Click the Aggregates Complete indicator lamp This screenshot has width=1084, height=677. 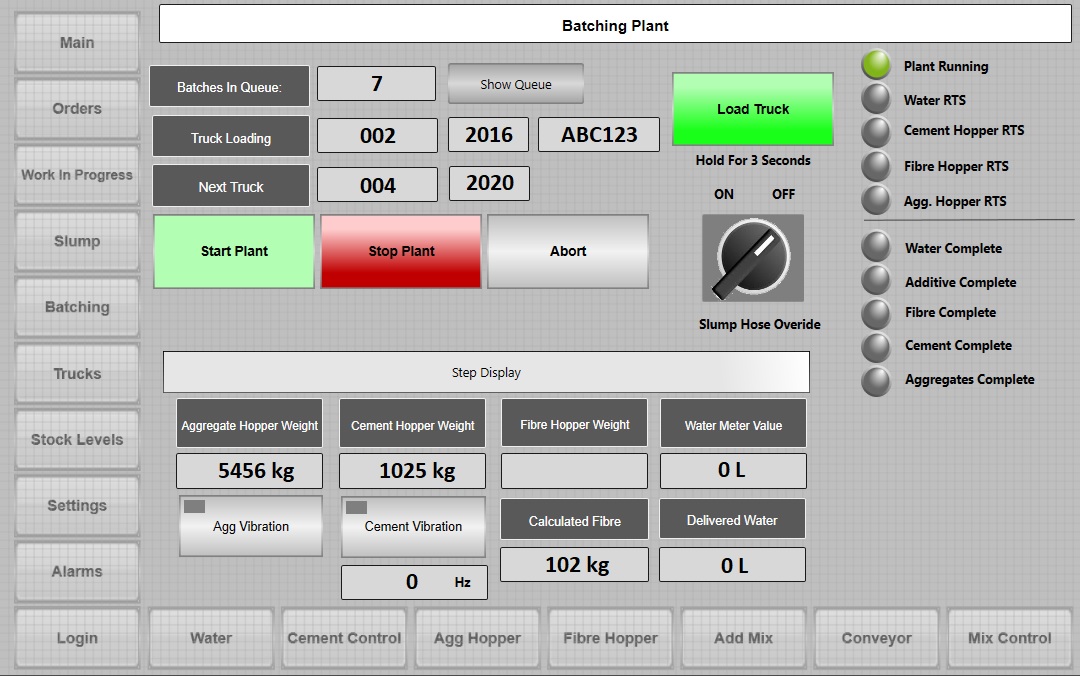(x=876, y=380)
